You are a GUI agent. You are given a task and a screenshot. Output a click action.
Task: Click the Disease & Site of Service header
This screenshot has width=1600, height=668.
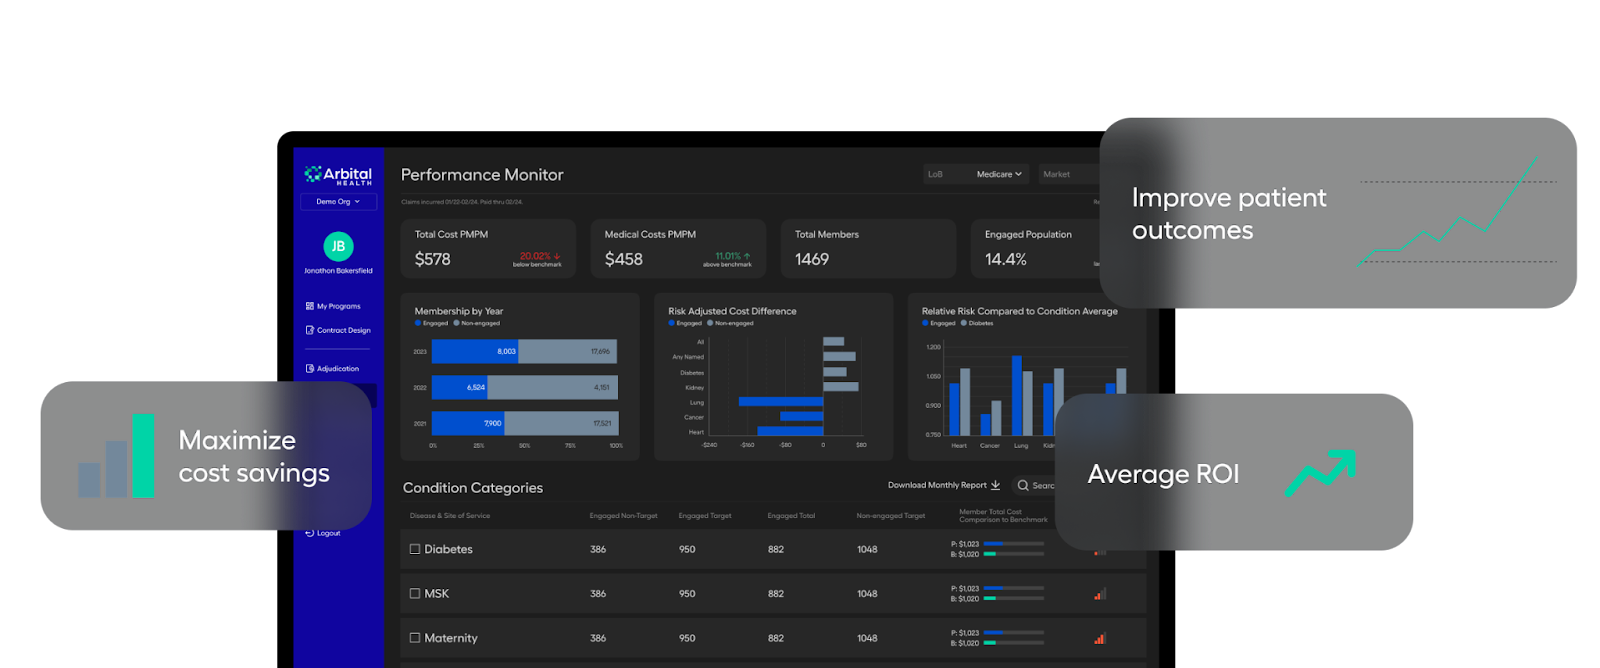coord(450,516)
